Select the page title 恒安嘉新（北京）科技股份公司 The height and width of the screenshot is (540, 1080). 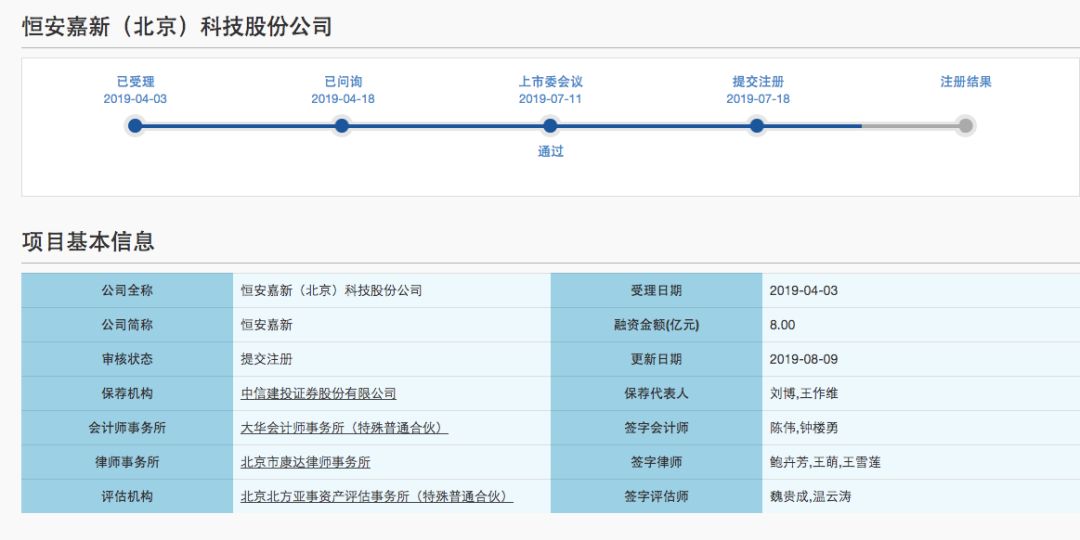177,27
